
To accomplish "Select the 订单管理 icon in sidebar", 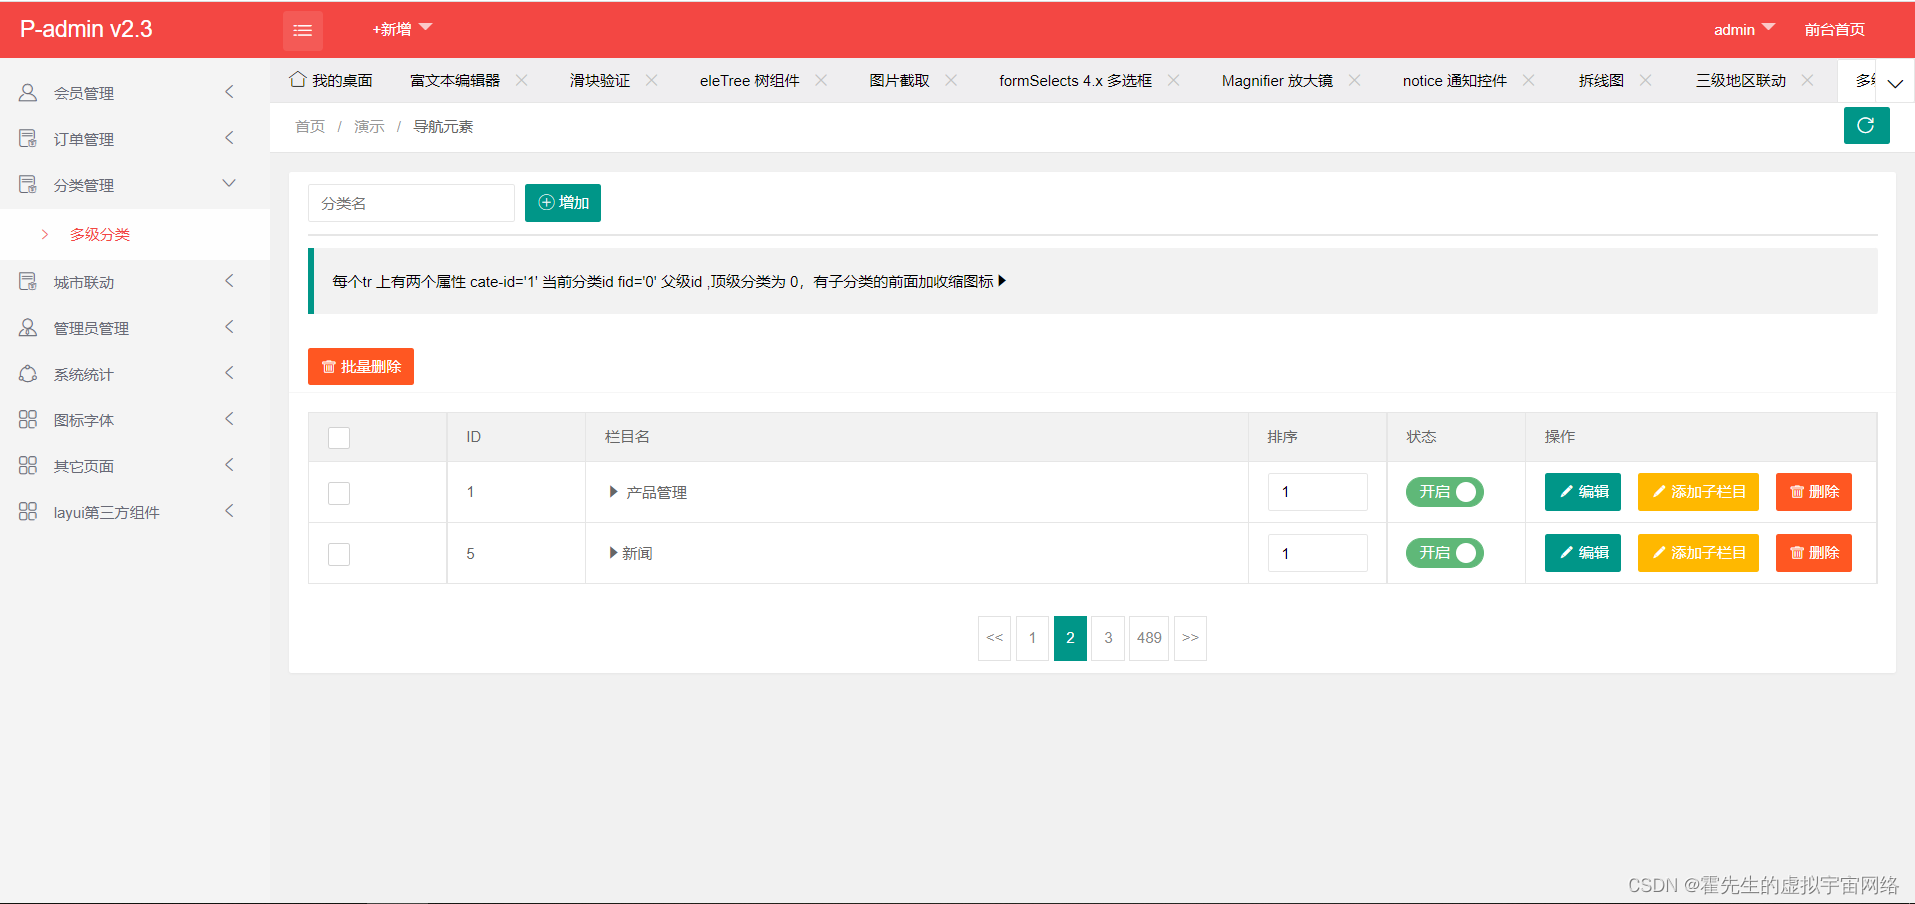I will point(27,138).
